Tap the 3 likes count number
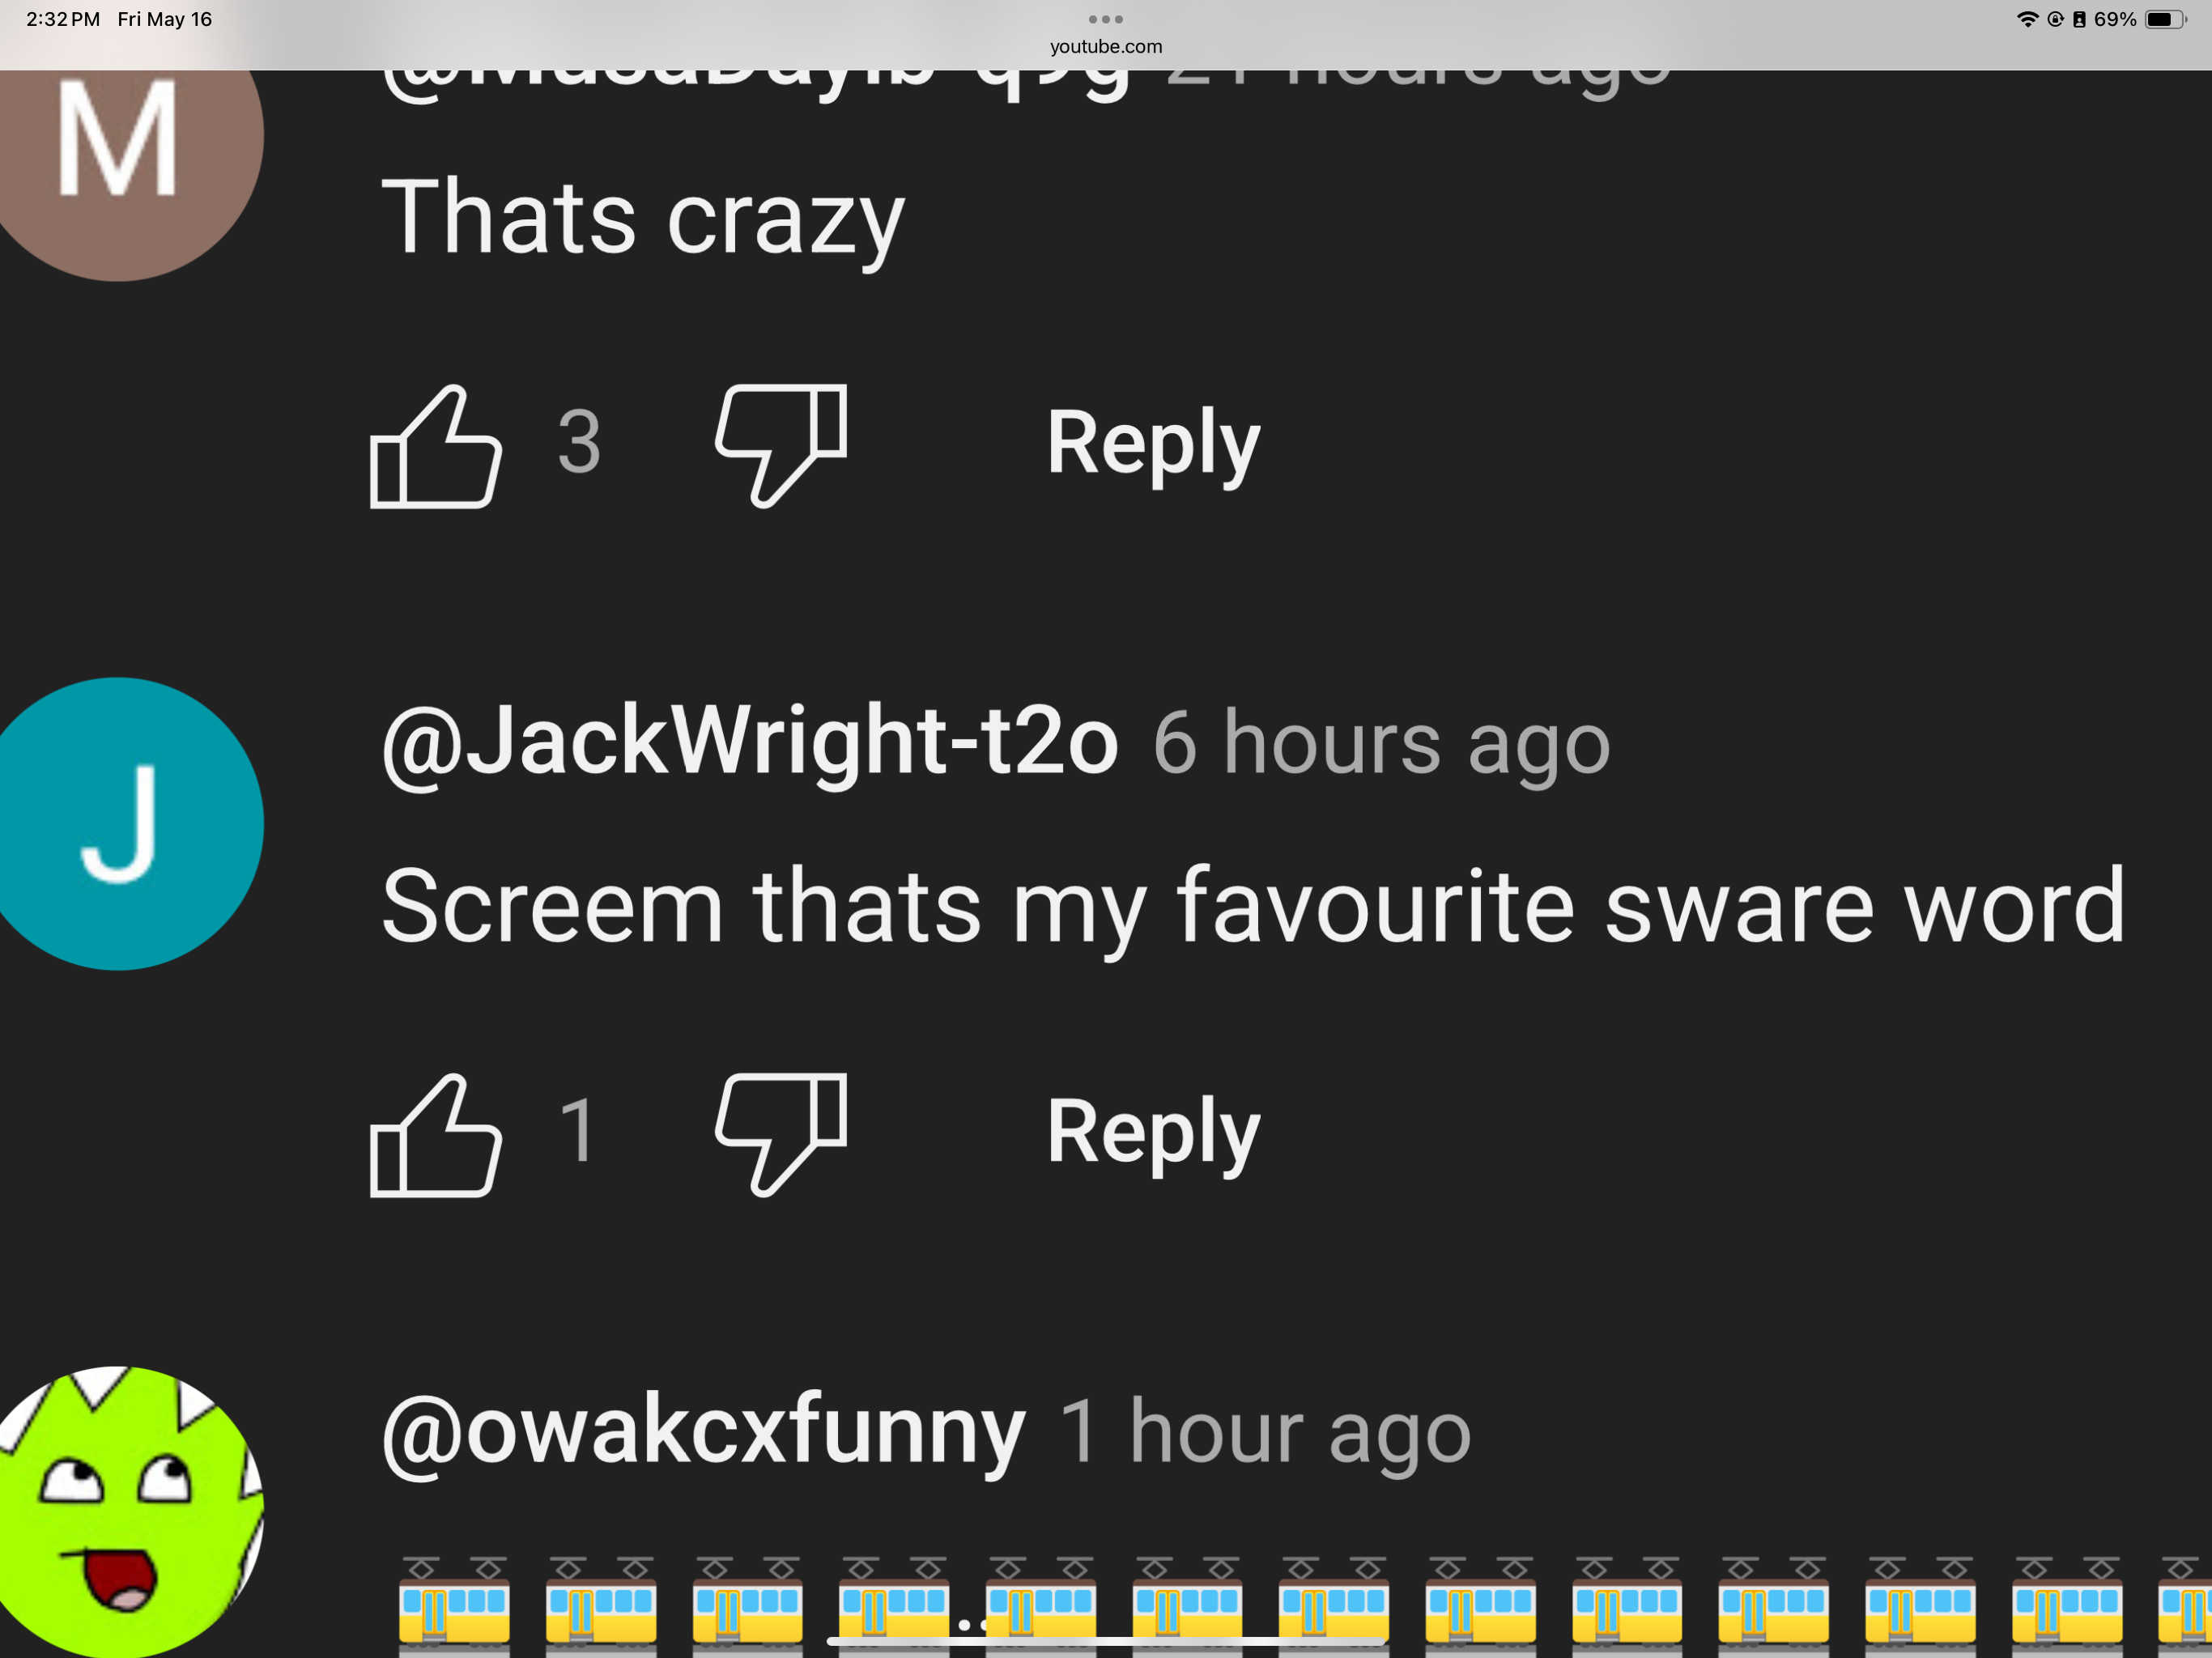The width and height of the screenshot is (2212, 1658). [579, 442]
